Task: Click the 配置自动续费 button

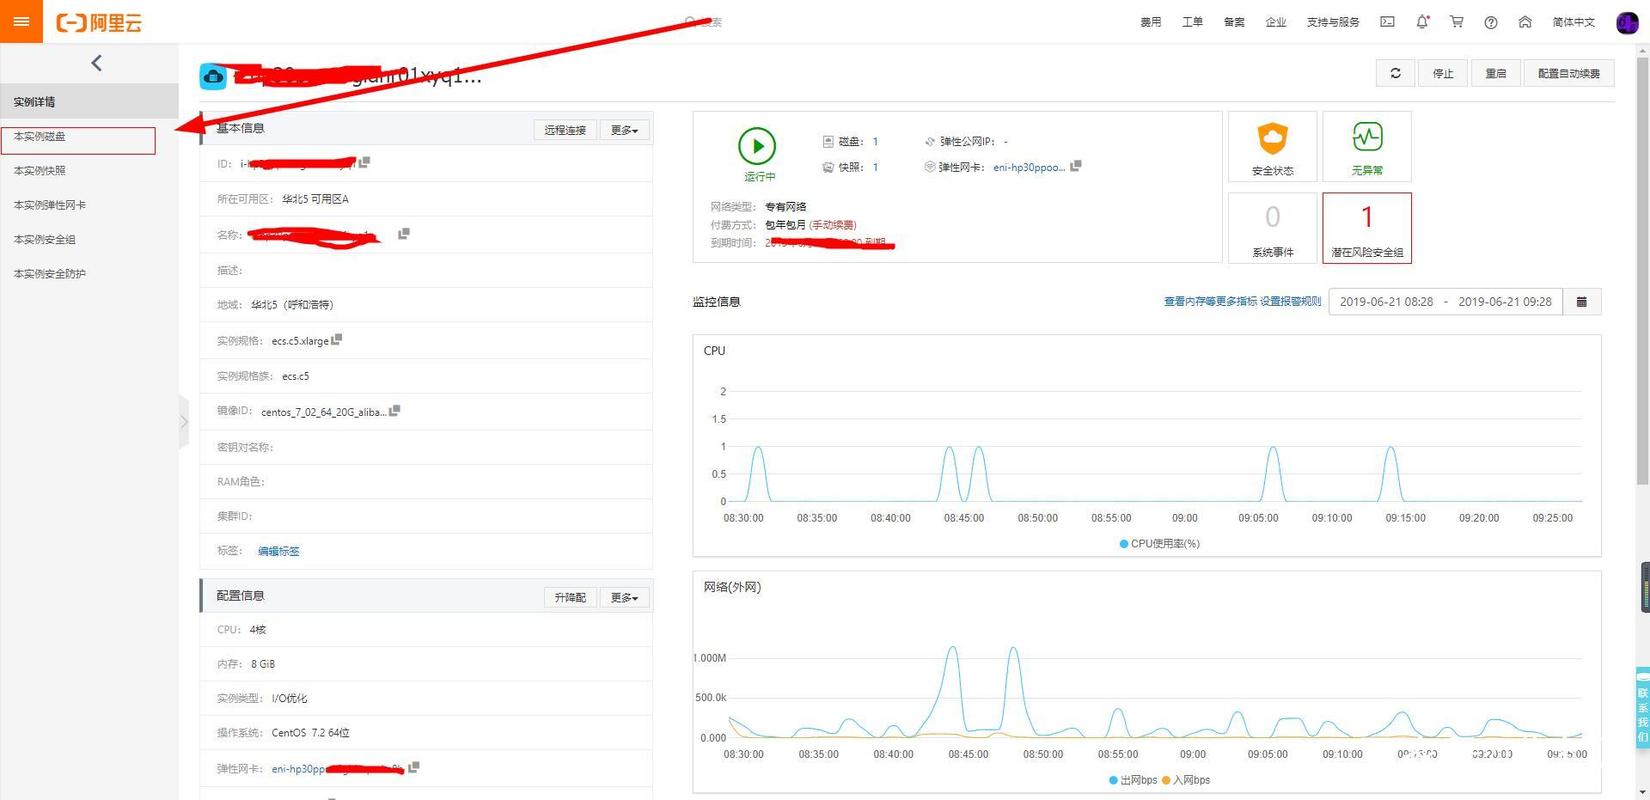Action: pos(1569,73)
